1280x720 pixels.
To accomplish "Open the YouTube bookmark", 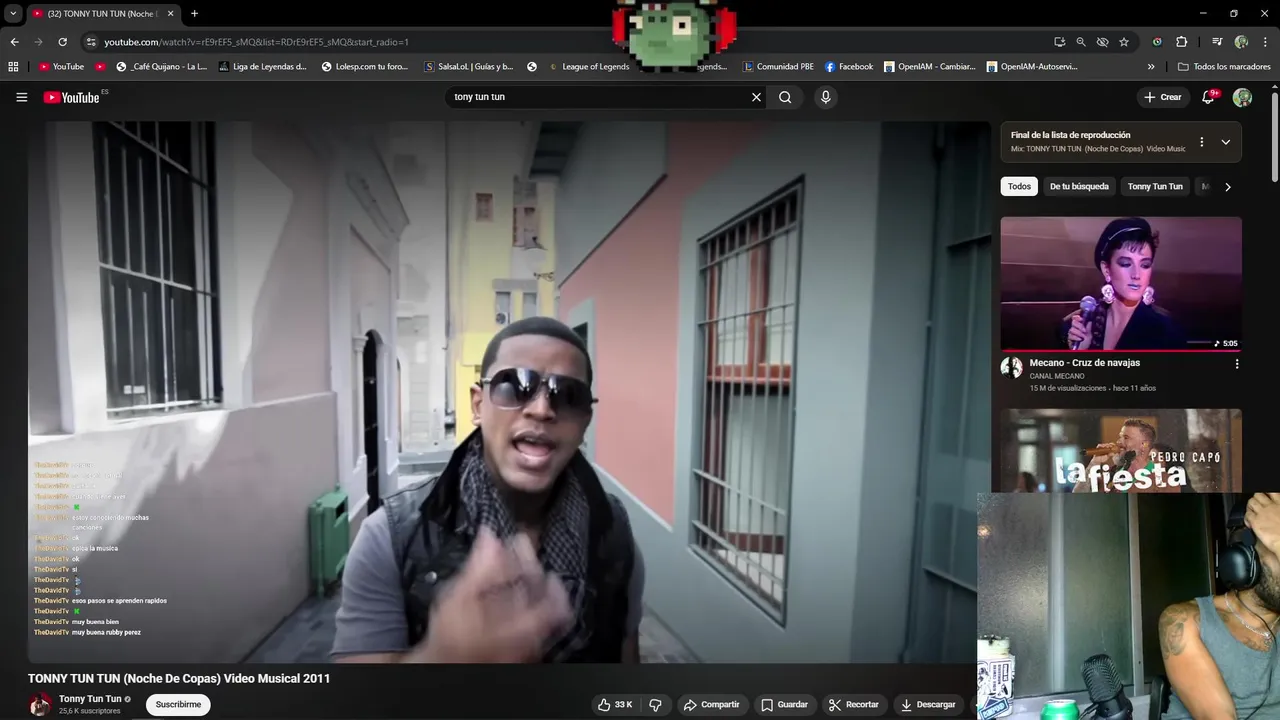I will 62,67.
